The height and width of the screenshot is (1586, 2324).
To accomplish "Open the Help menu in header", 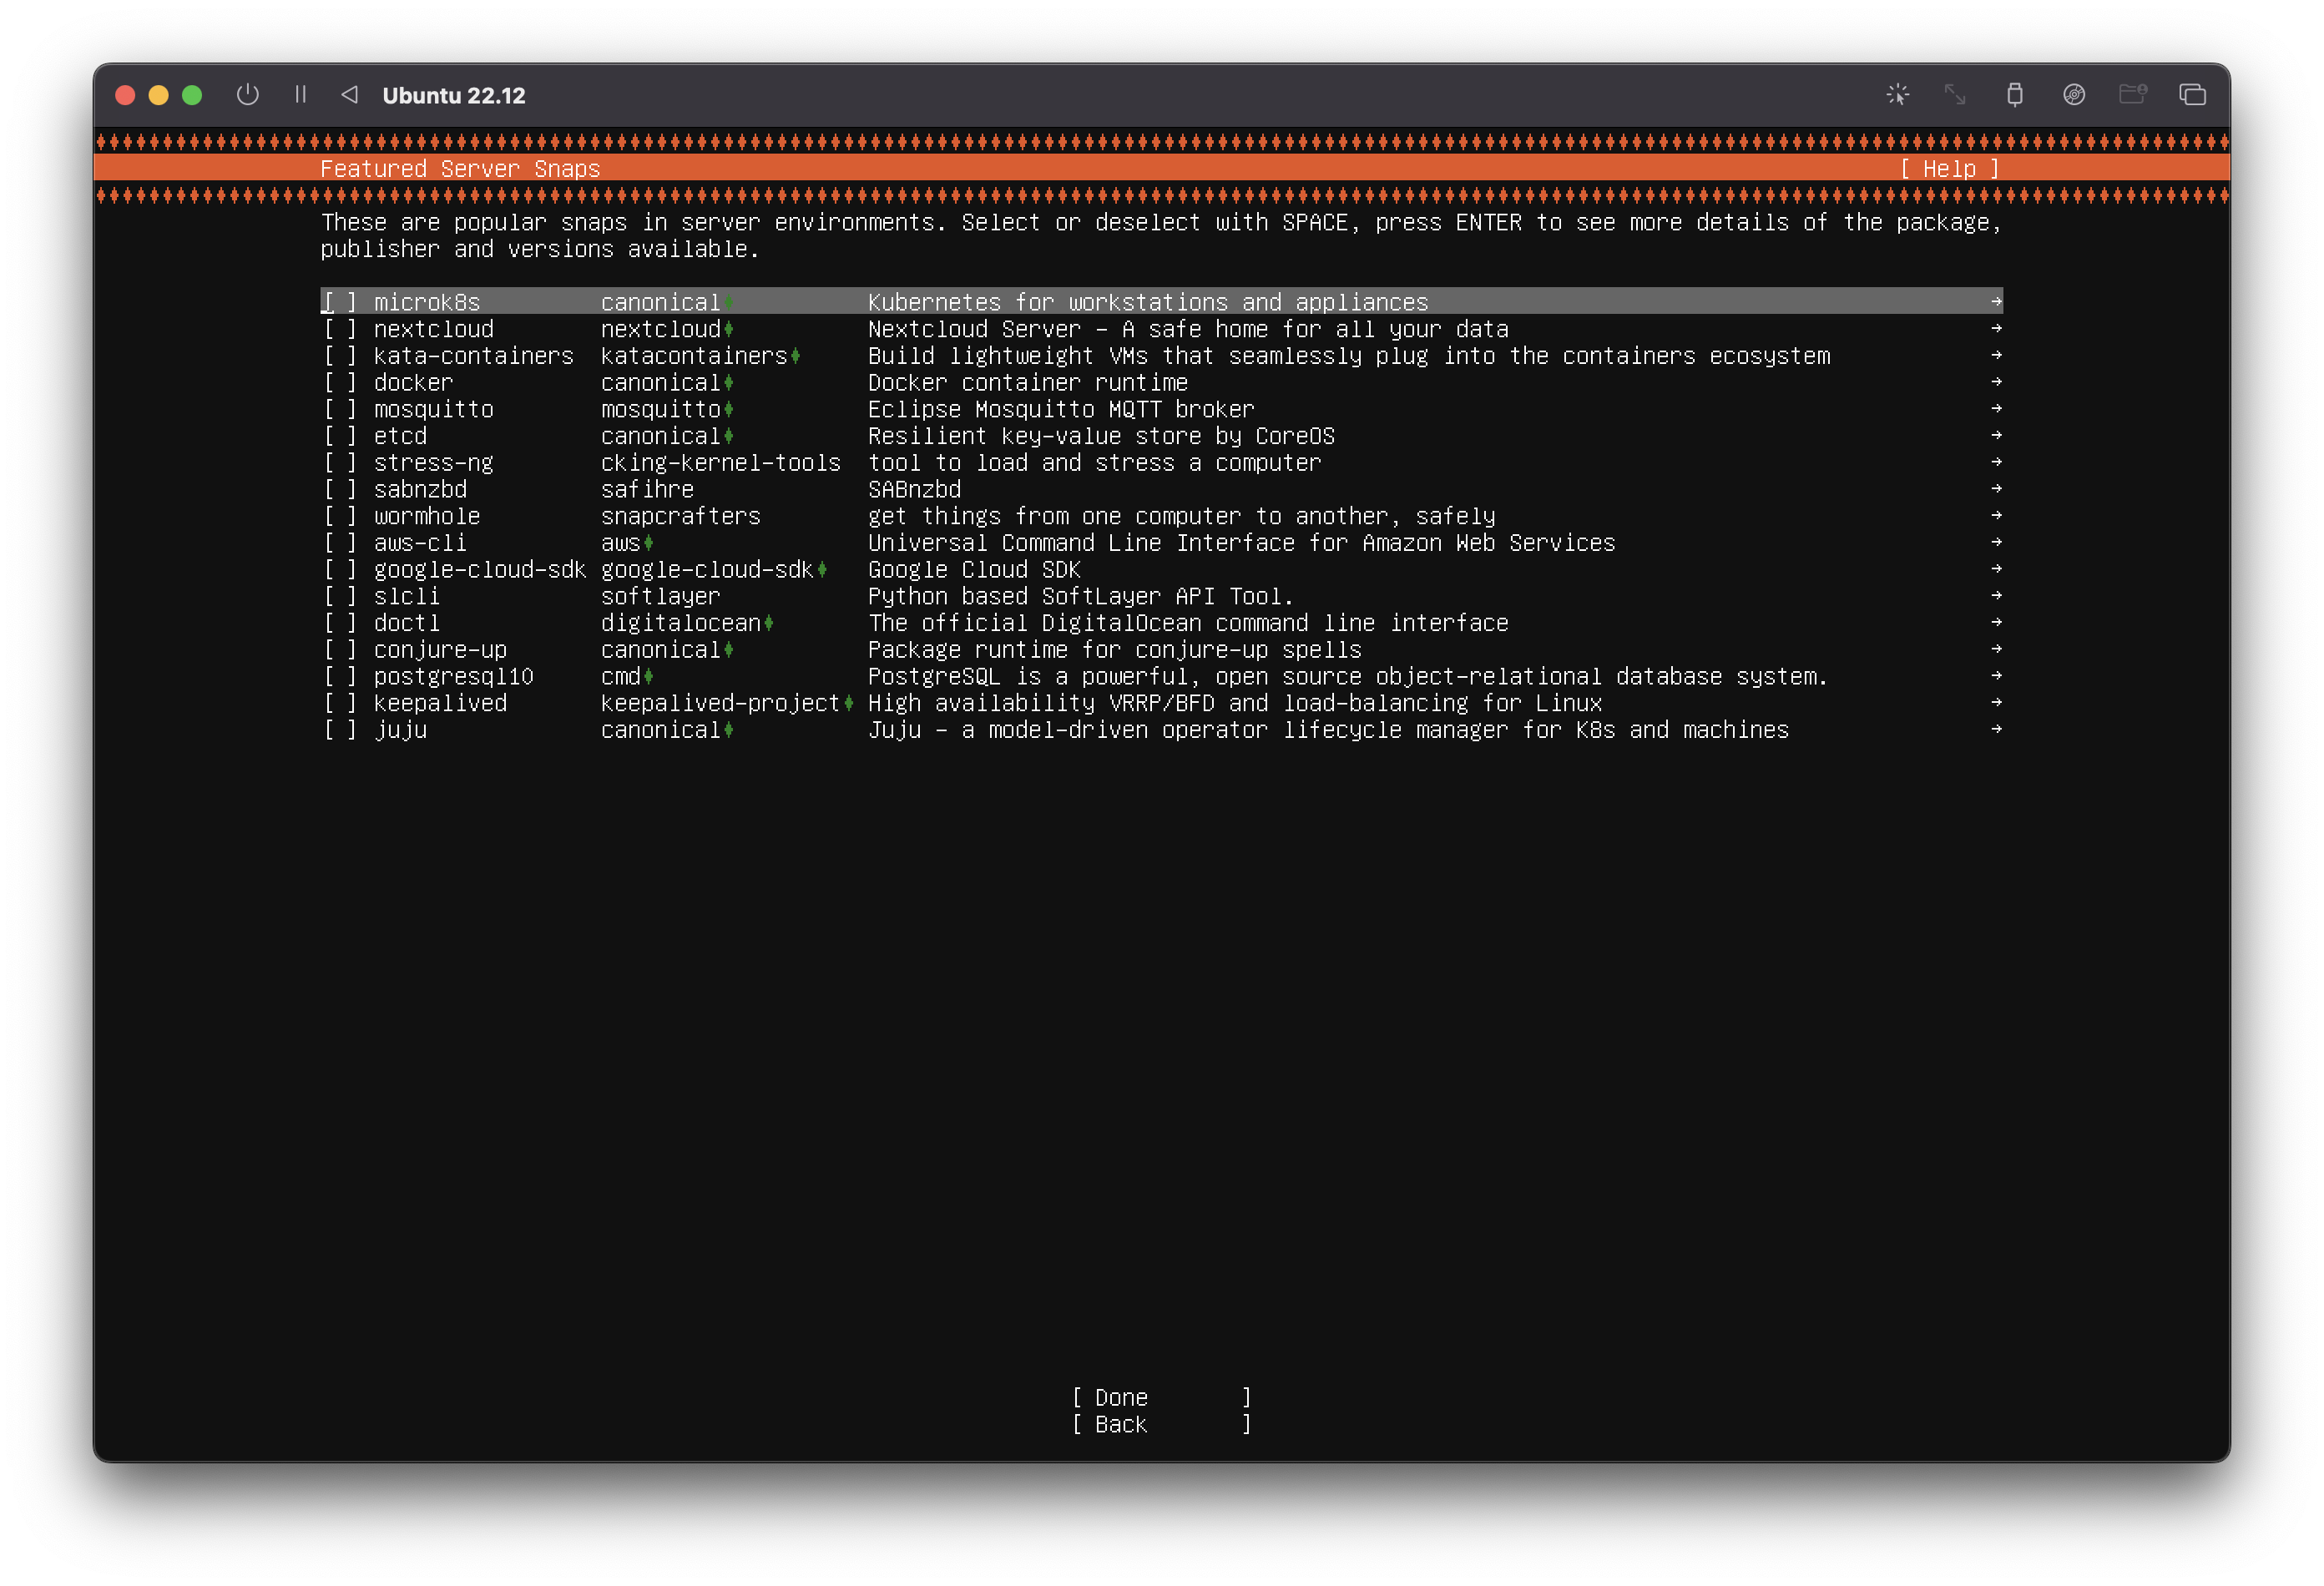I will coord(1949,169).
